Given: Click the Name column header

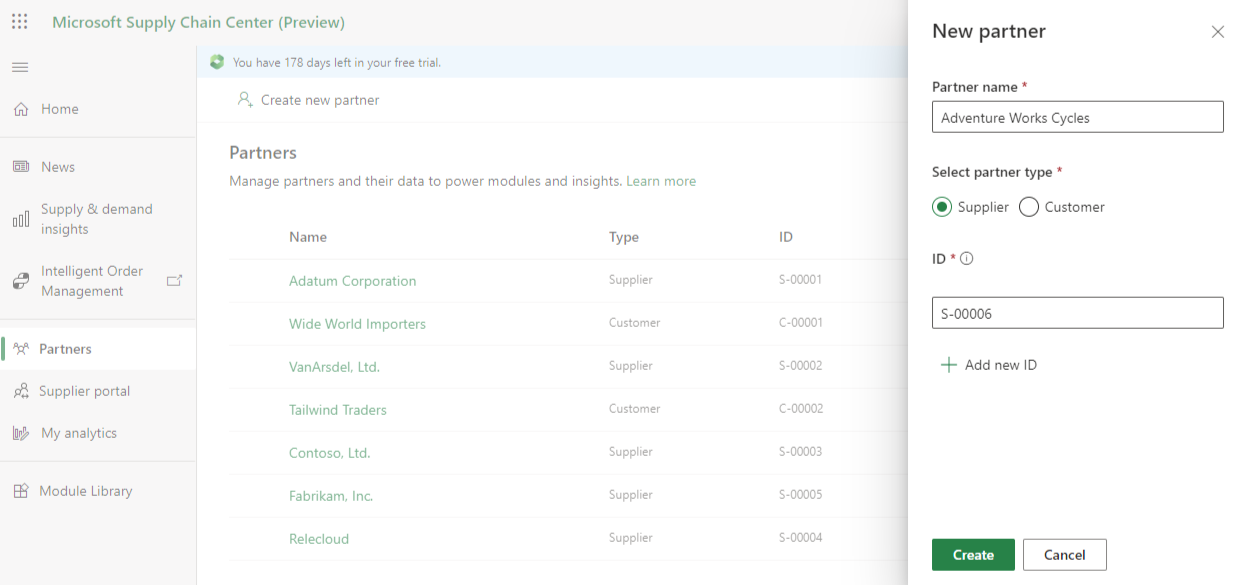Looking at the screenshot, I should [308, 237].
